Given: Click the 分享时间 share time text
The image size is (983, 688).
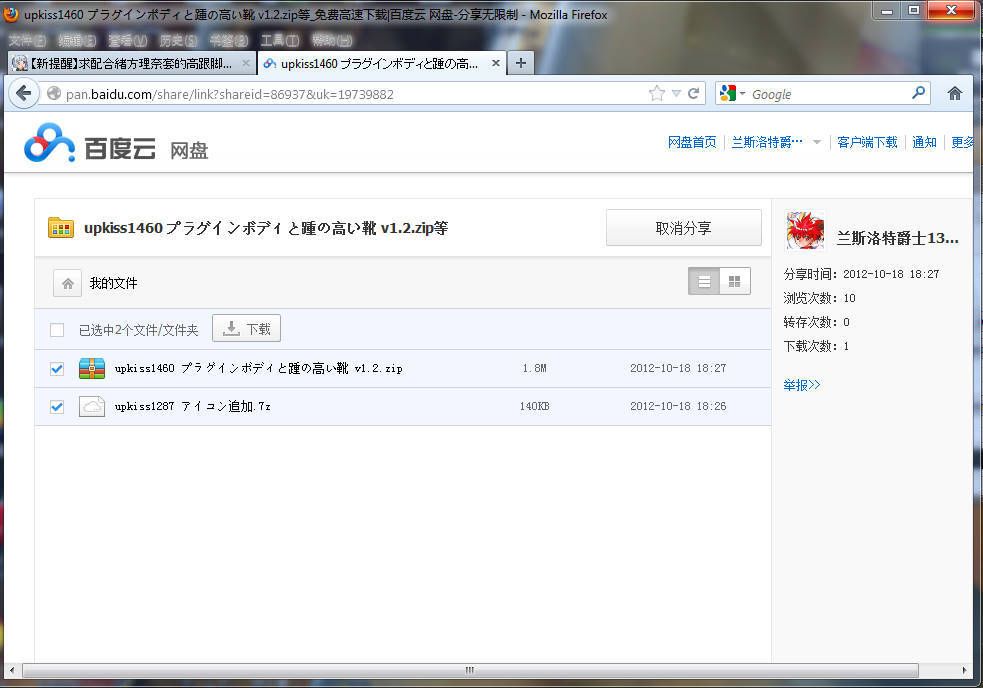Looking at the screenshot, I should point(861,274).
